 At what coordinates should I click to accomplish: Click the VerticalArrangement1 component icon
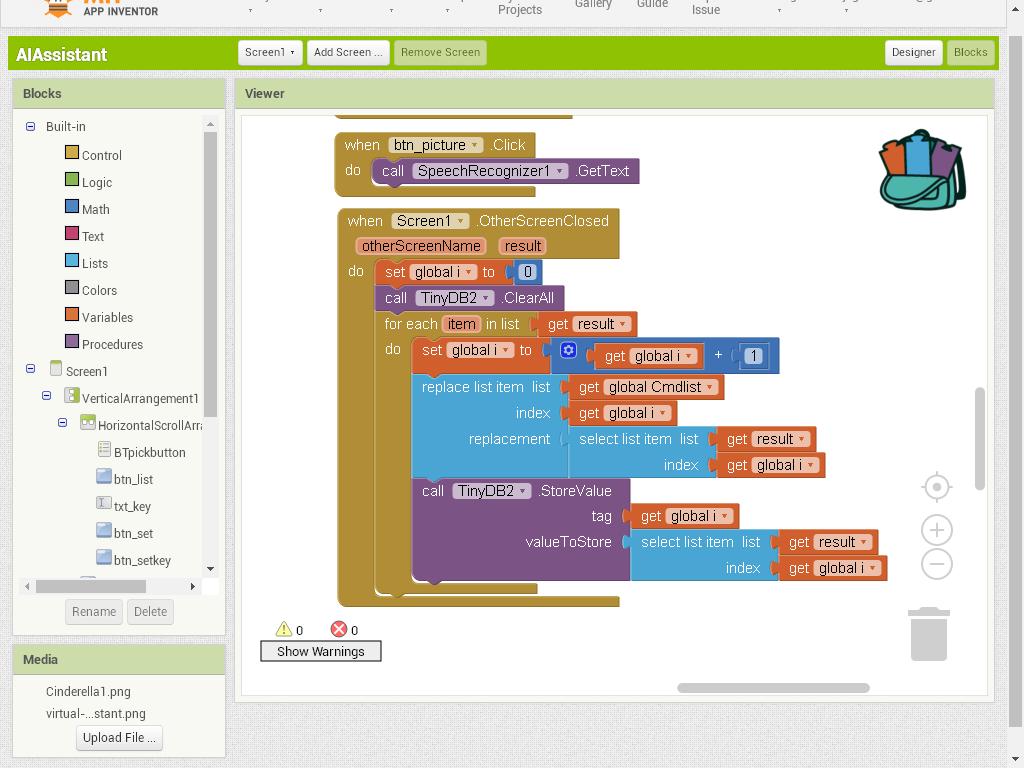[x=72, y=396]
